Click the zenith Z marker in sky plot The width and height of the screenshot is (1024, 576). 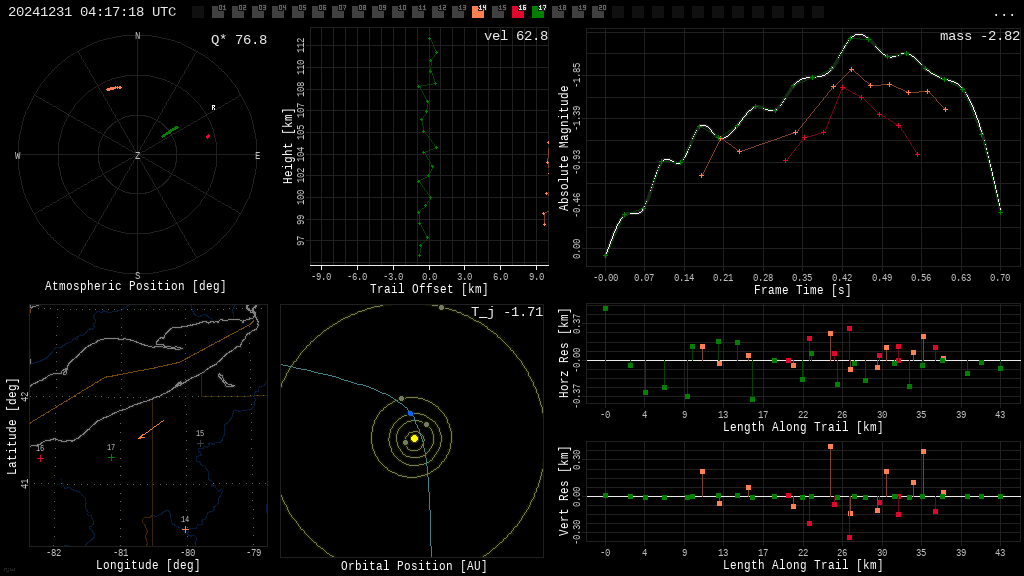(137, 155)
